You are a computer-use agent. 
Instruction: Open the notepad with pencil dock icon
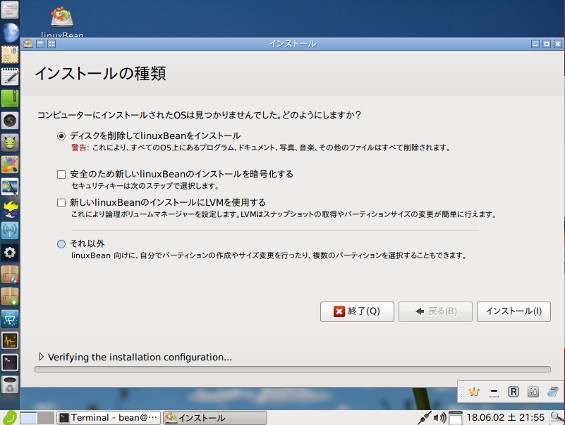[10, 76]
